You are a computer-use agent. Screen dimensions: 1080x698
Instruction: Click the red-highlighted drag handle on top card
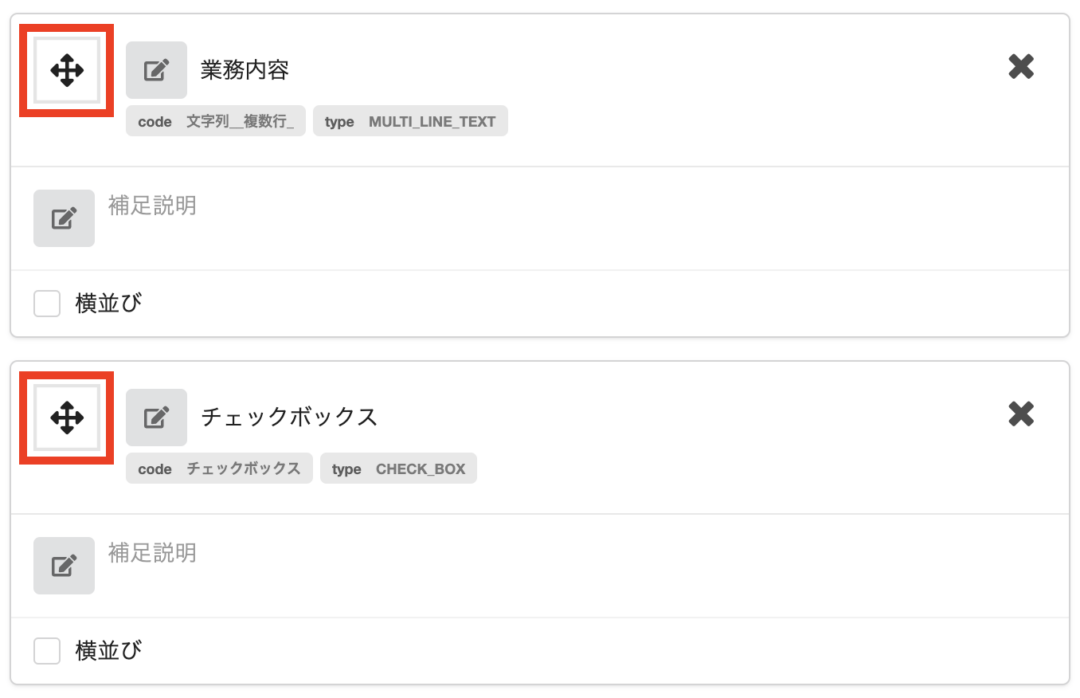(x=65, y=70)
